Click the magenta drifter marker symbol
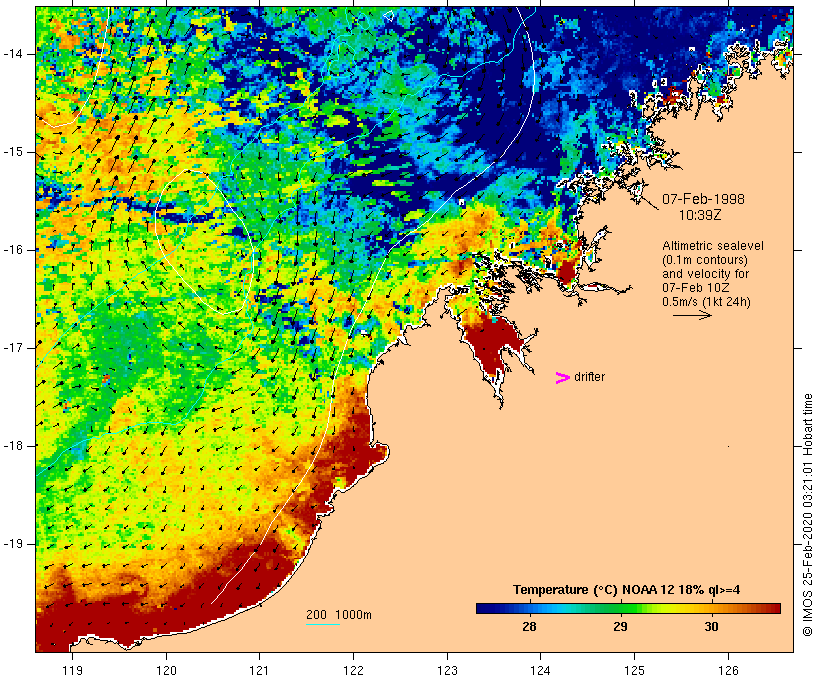This screenshot has height=680, width=820. pos(562,378)
